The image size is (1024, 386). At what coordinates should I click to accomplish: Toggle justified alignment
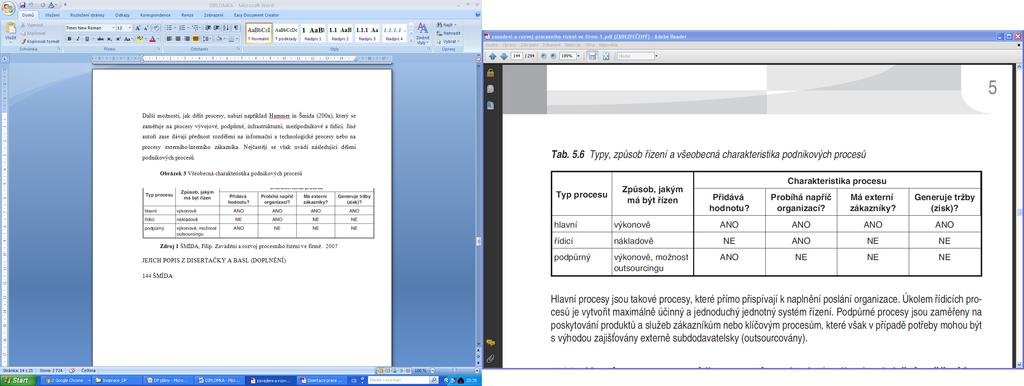(195, 39)
